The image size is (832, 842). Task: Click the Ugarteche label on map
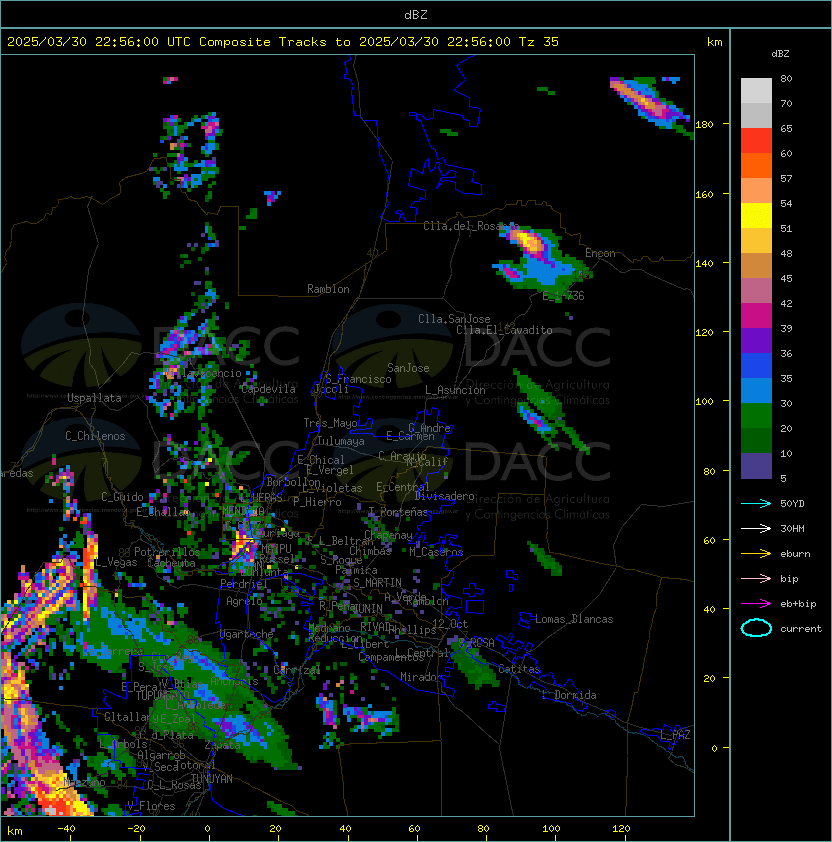(246, 634)
